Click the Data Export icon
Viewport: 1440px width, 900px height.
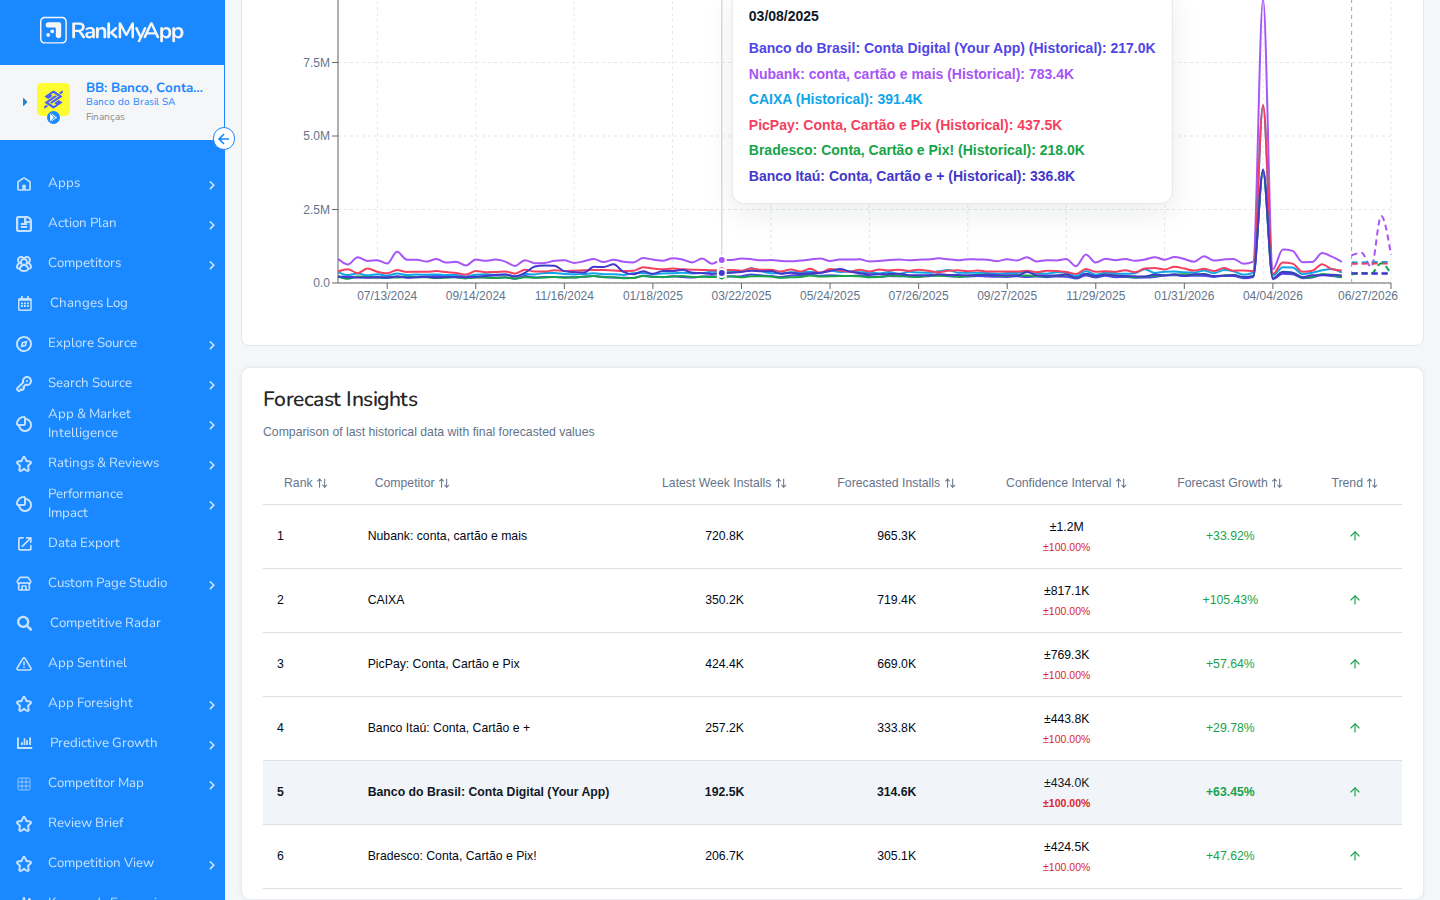24,544
